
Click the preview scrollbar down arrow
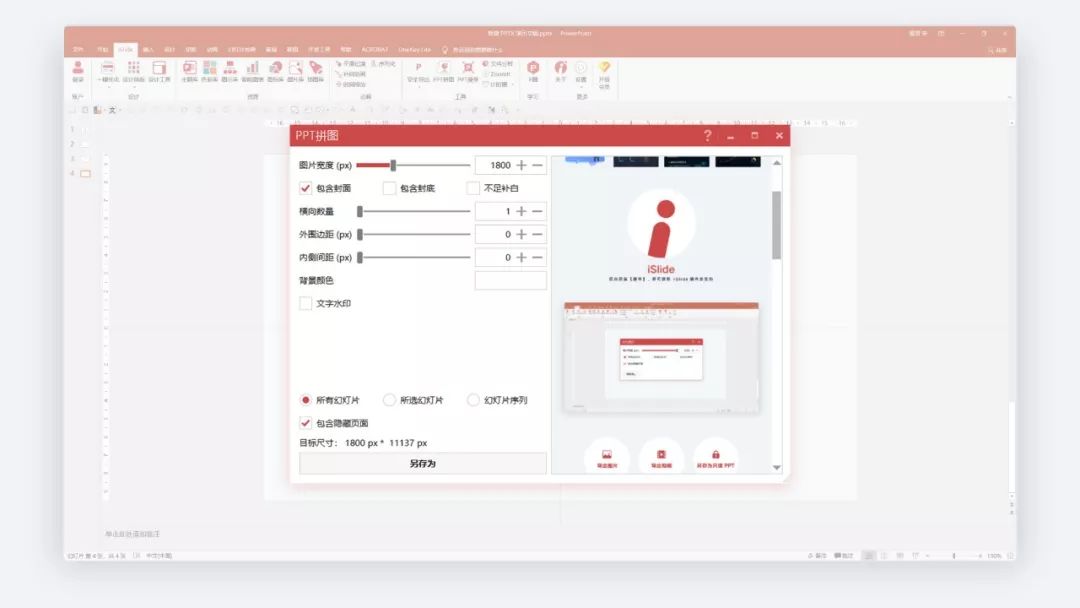point(776,468)
